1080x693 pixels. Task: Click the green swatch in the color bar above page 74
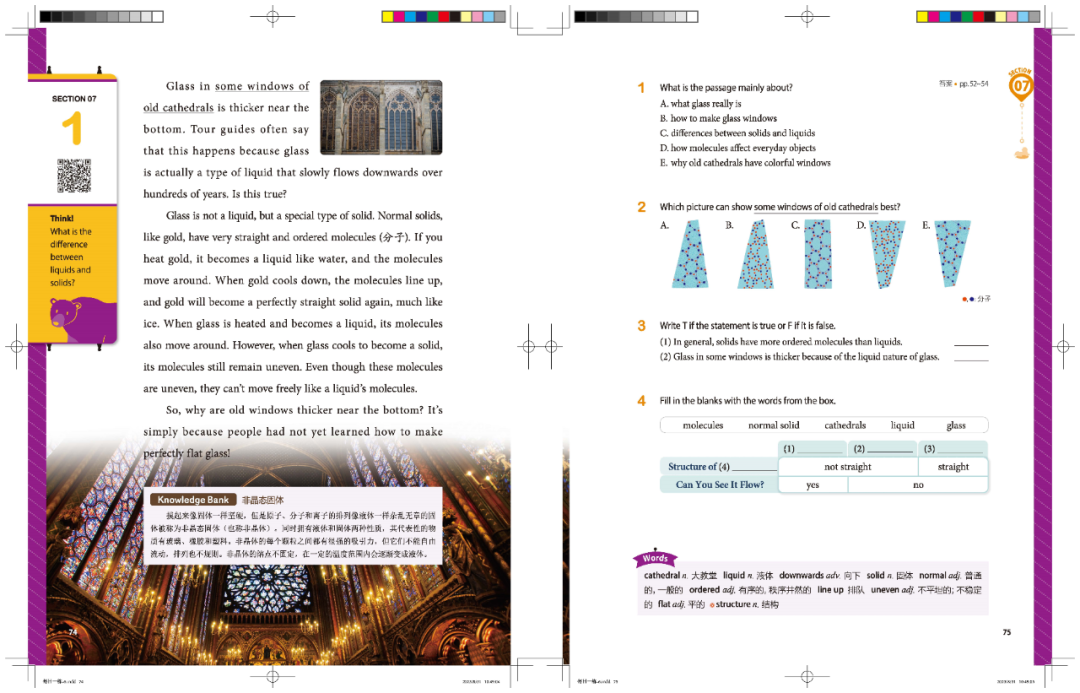coord(433,17)
